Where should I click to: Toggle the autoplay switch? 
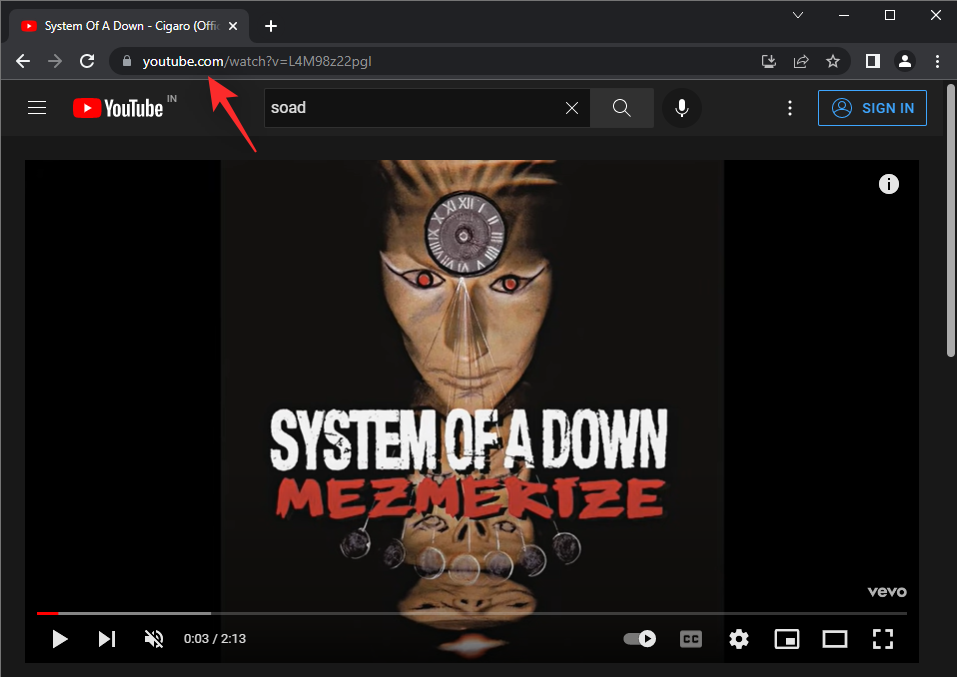pyautogui.click(x=640, y=639)
